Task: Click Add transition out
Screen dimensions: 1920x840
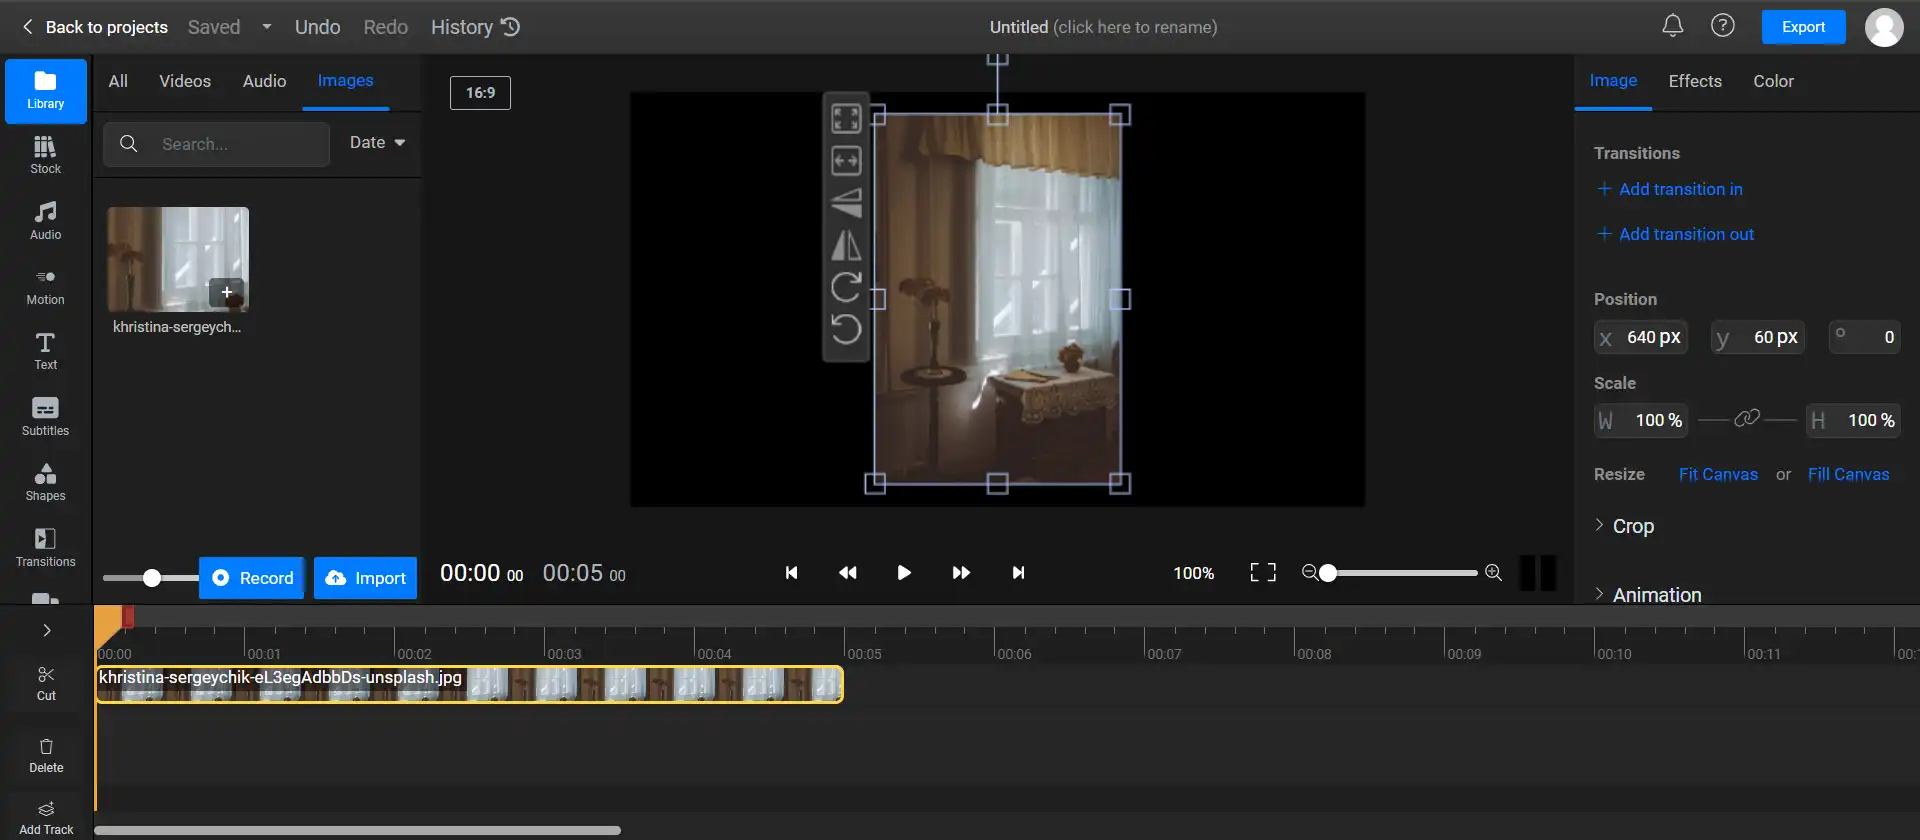Action: (x=1675, y=234)
